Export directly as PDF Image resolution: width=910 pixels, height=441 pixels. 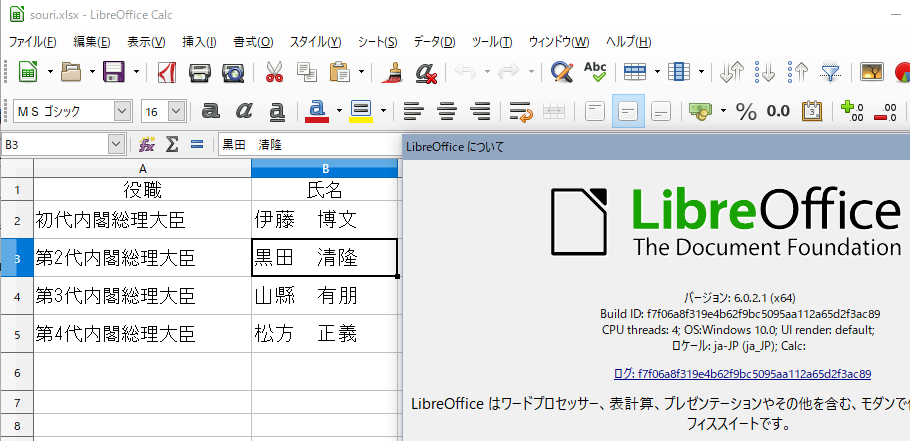[x=167, y=72]
